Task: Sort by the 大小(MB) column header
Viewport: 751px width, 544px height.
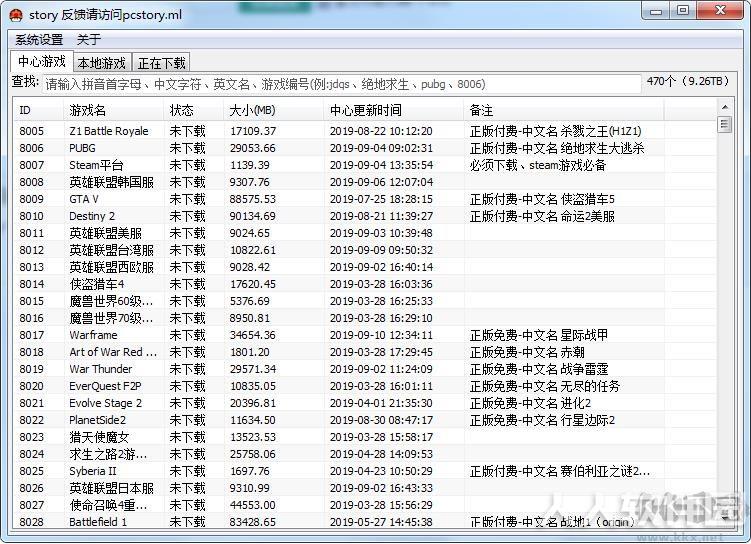Action: tap(273, 111)
